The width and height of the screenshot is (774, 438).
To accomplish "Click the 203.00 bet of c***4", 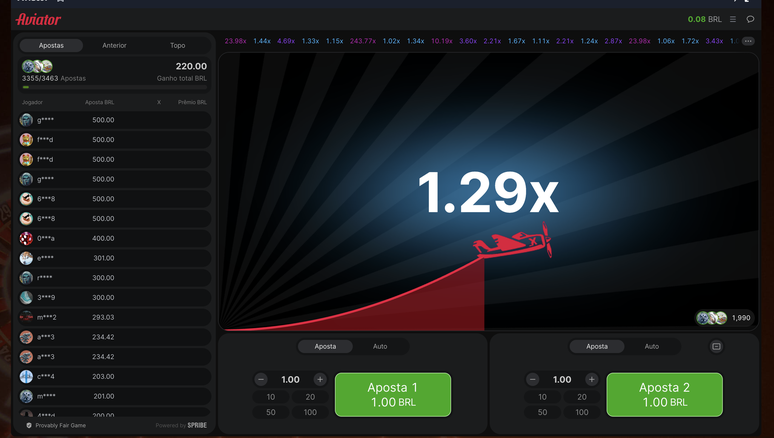I will (103, 376).
